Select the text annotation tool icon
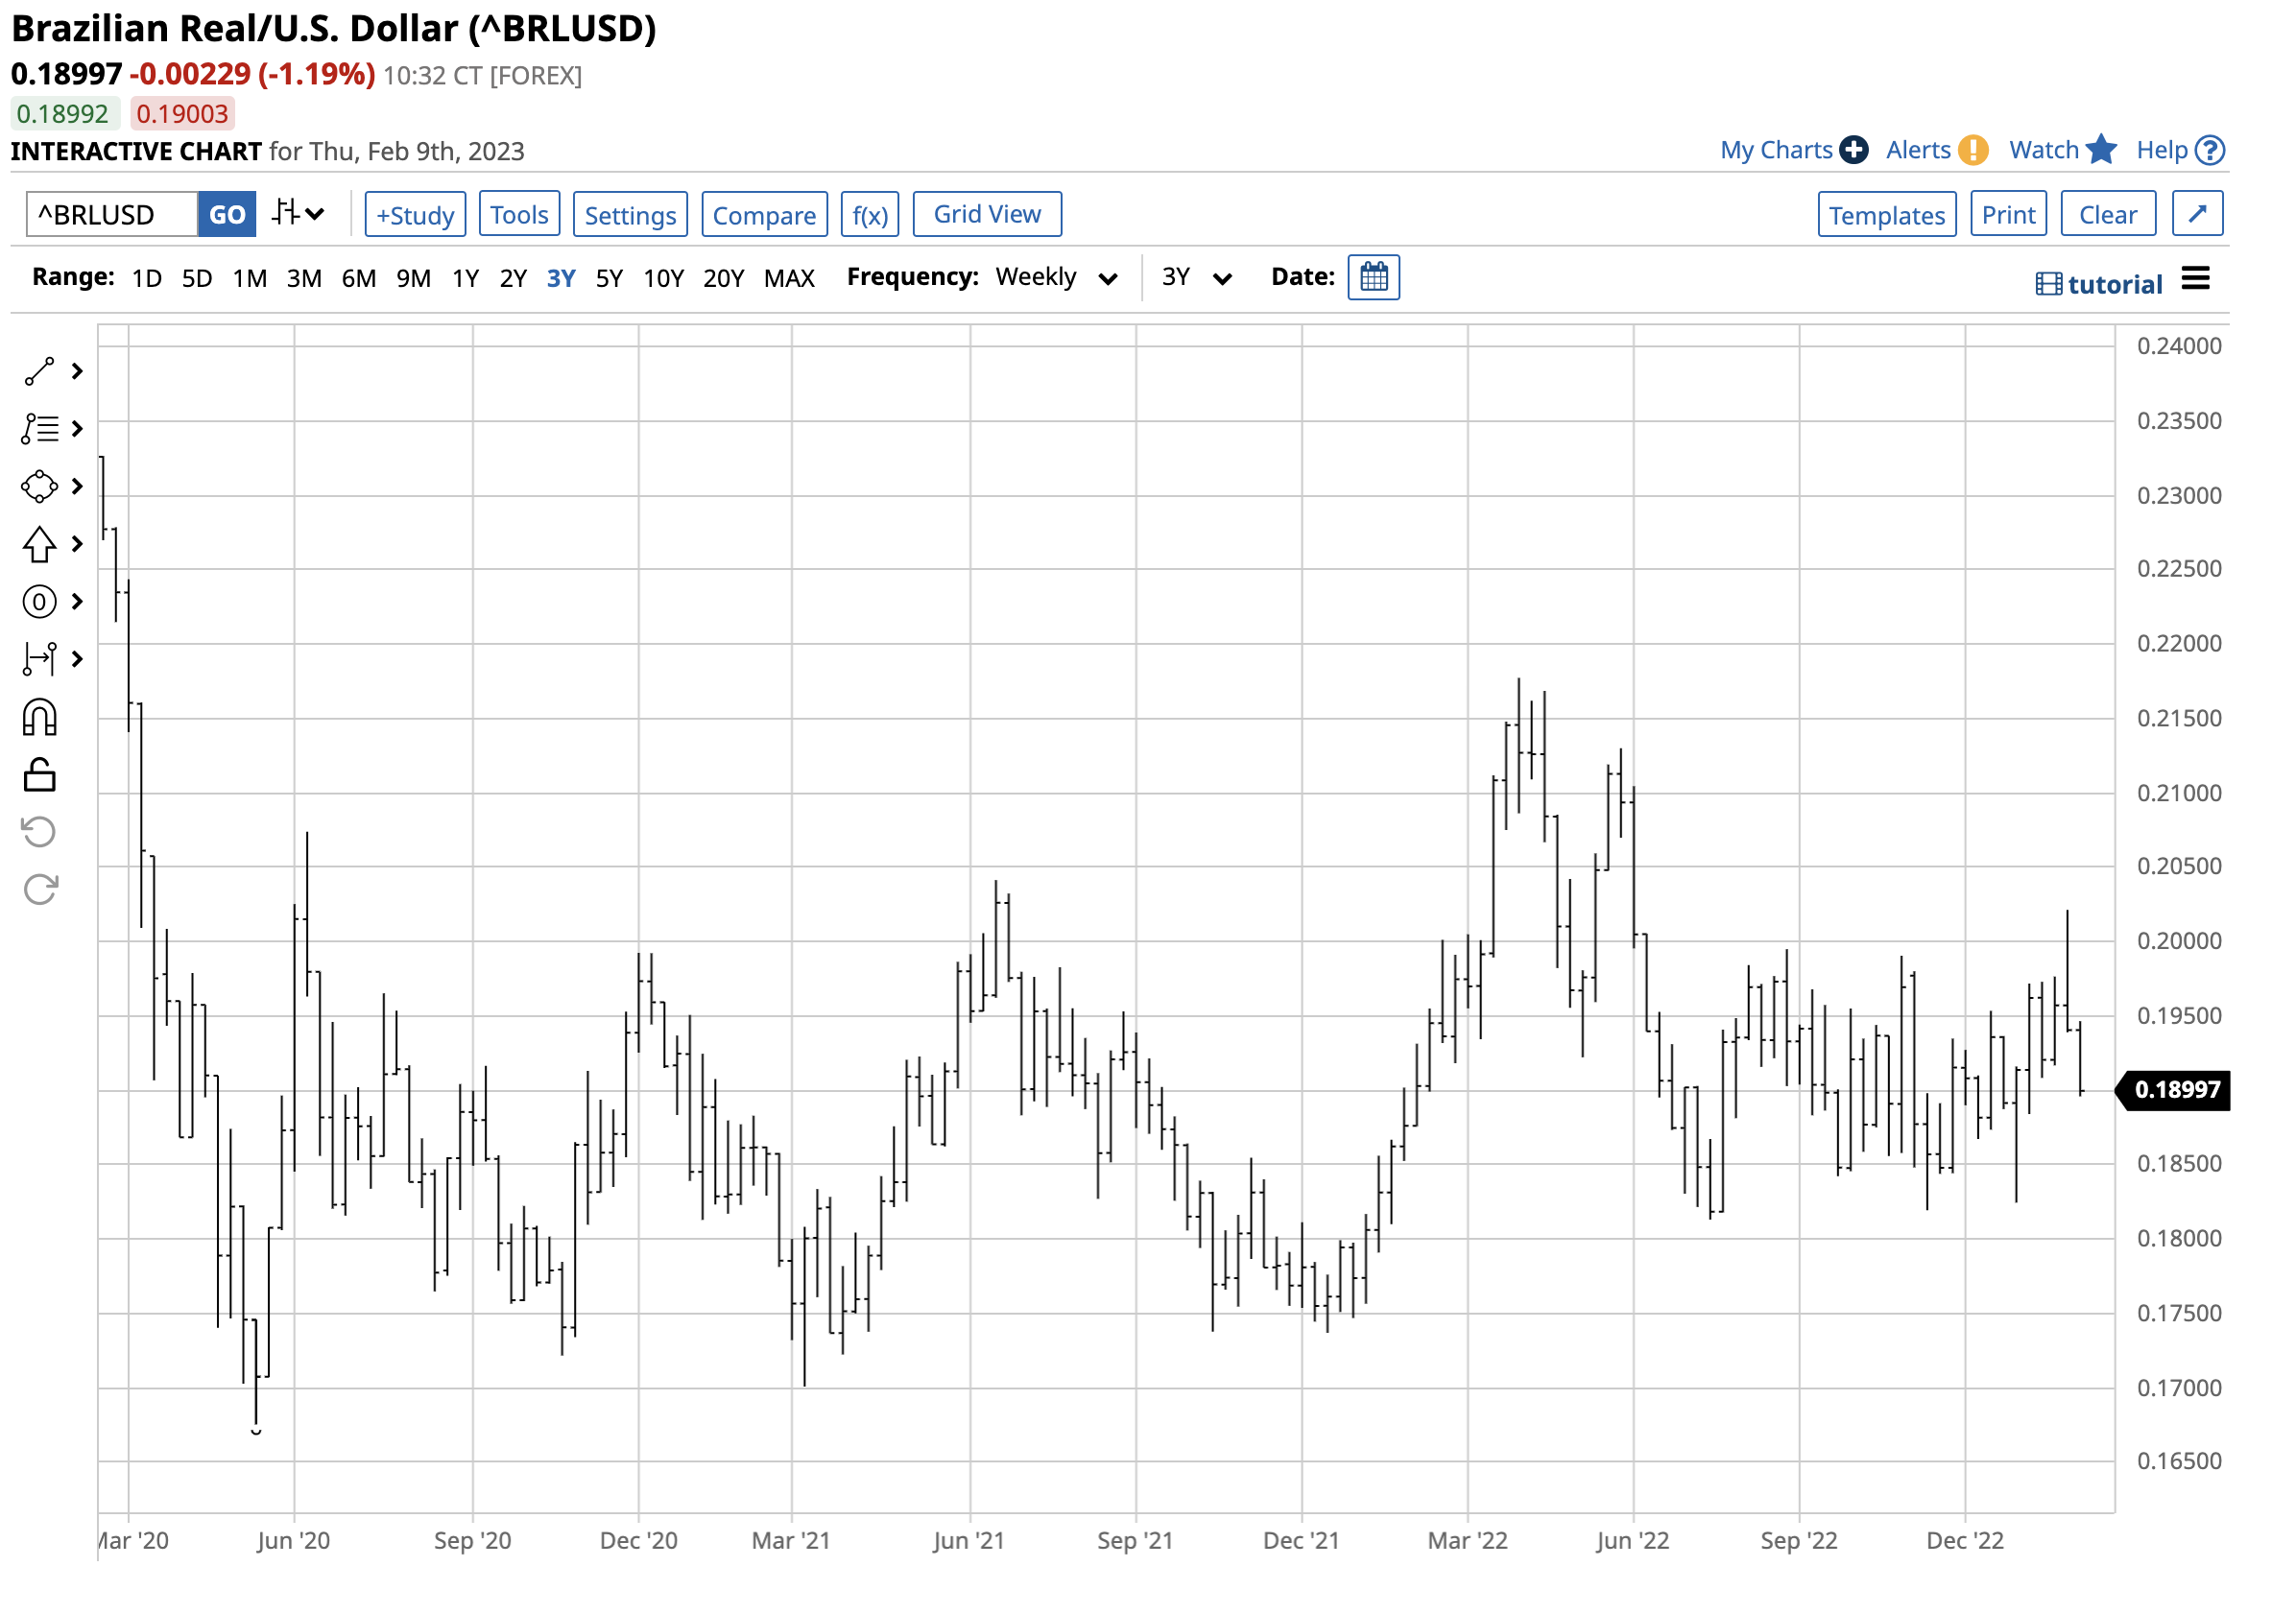The image size is (2296, 1614). [x=39, y=430]
